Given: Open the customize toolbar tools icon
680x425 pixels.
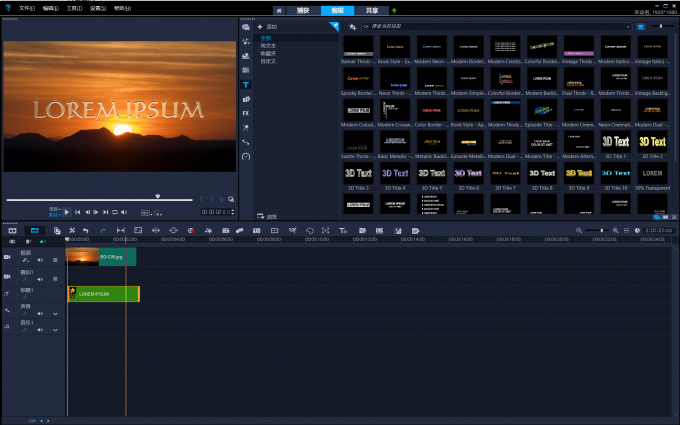Looking at the screenshot, I should pyautogui.click(x=72, y=231).
